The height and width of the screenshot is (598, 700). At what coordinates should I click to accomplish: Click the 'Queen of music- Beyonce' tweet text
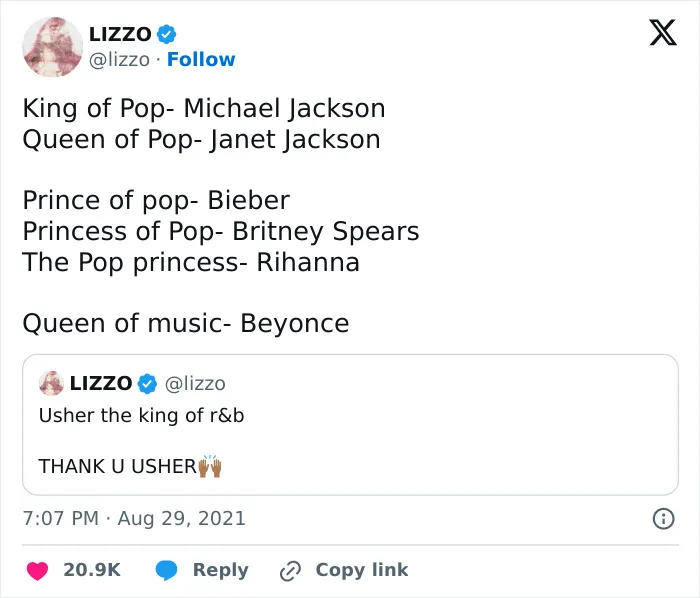[x=186, y=324]
